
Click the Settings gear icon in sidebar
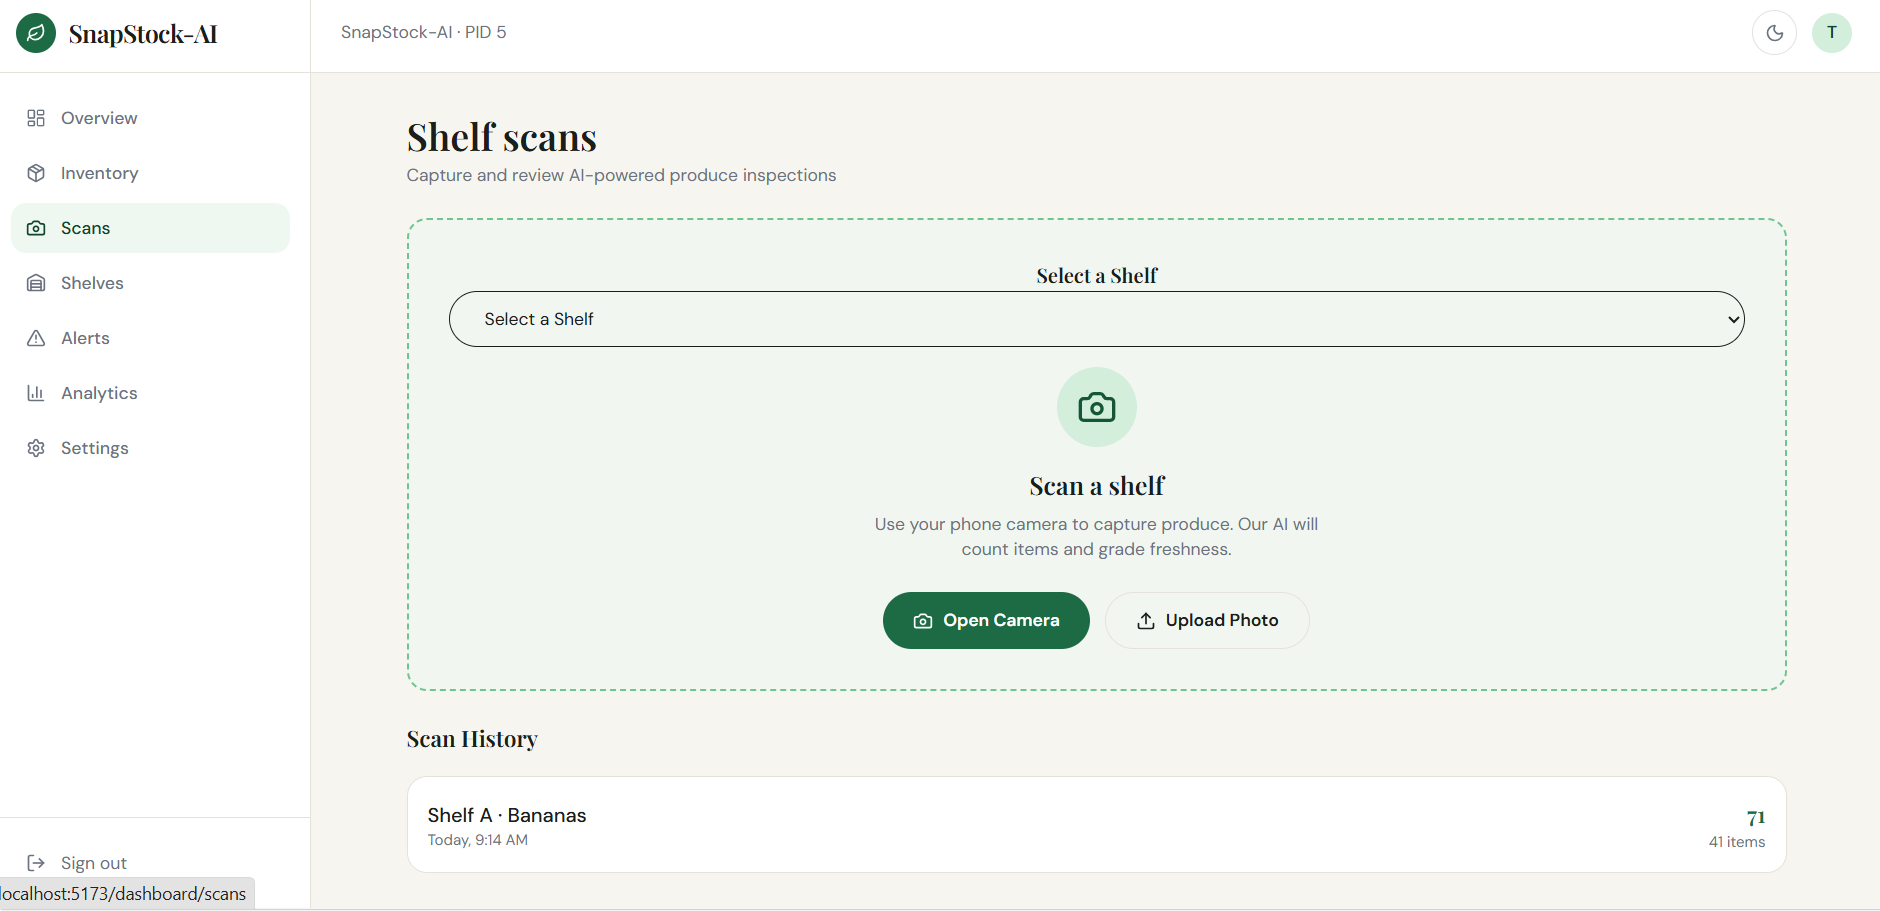tap(36, 448)
